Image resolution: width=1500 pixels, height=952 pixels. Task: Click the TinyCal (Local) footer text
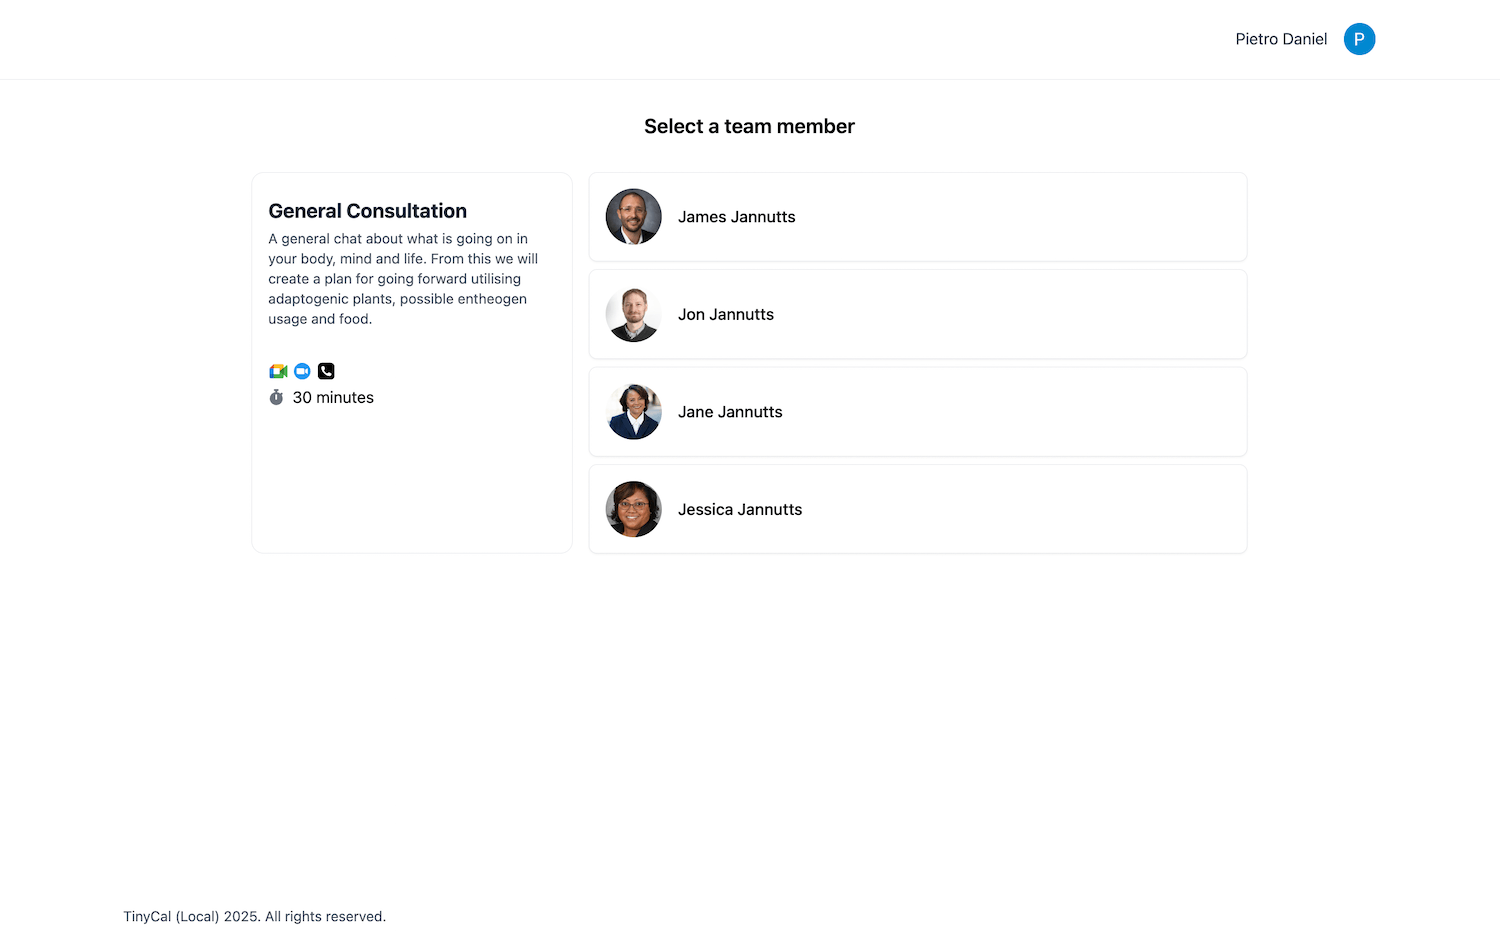coord(254,916)
